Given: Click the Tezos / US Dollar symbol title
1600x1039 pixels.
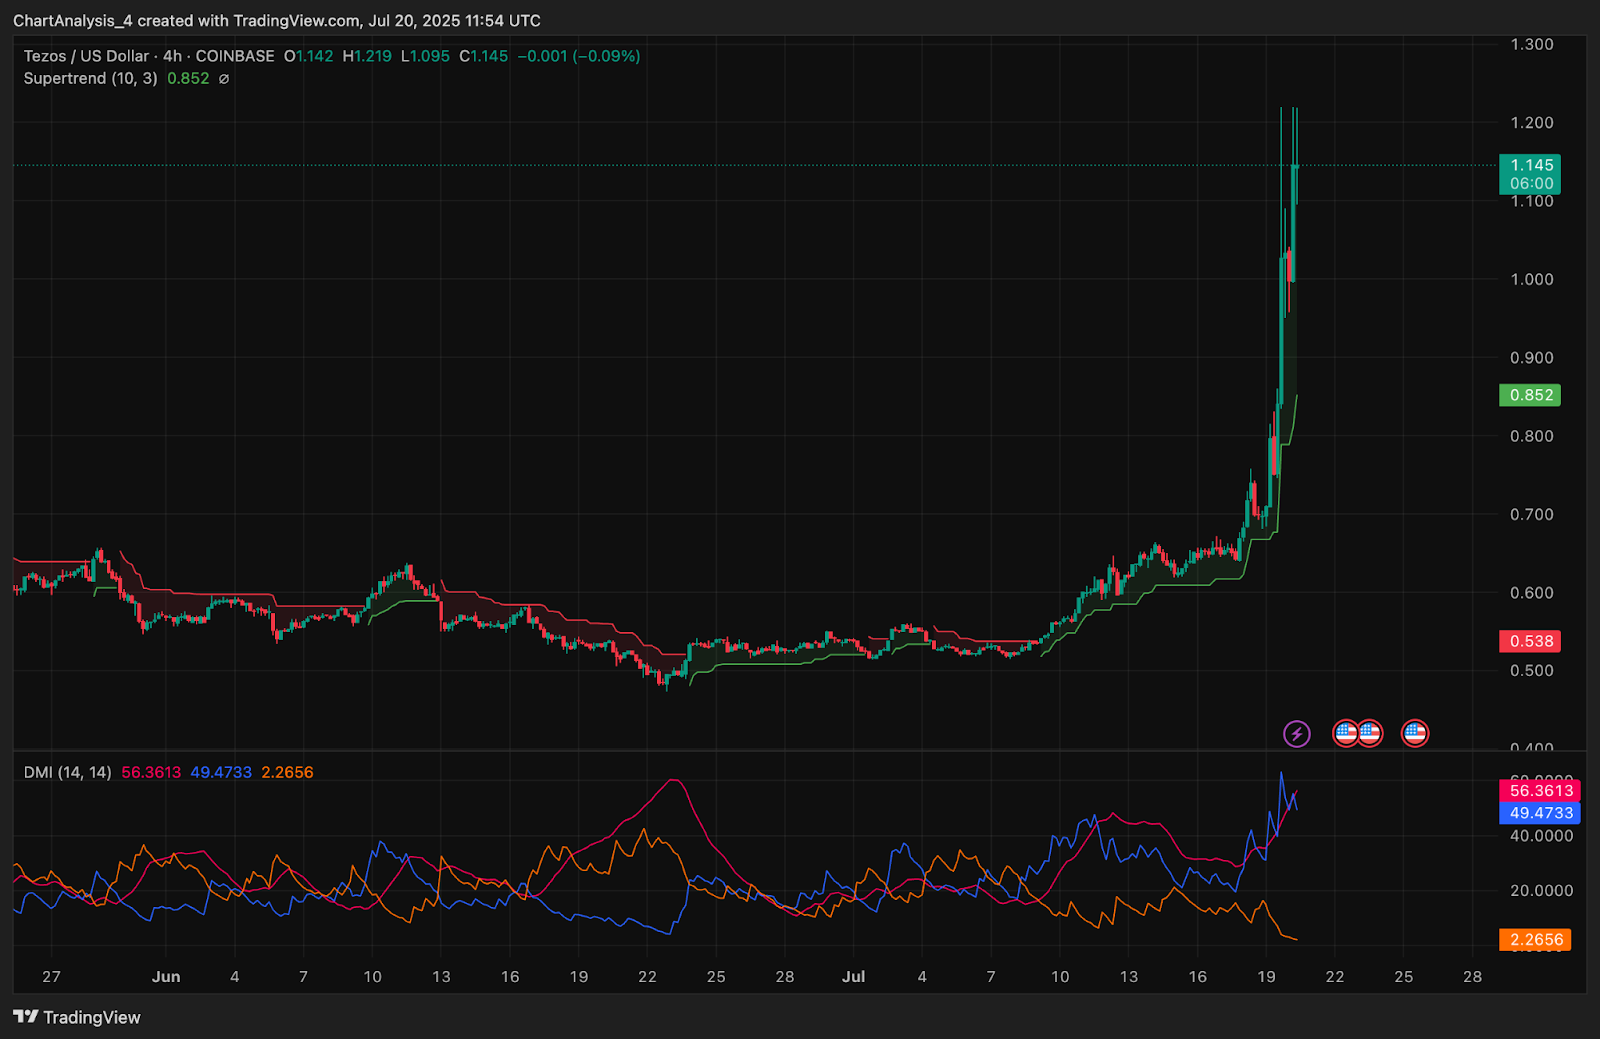Looking at the screenshot, I should tap(86, 56).
